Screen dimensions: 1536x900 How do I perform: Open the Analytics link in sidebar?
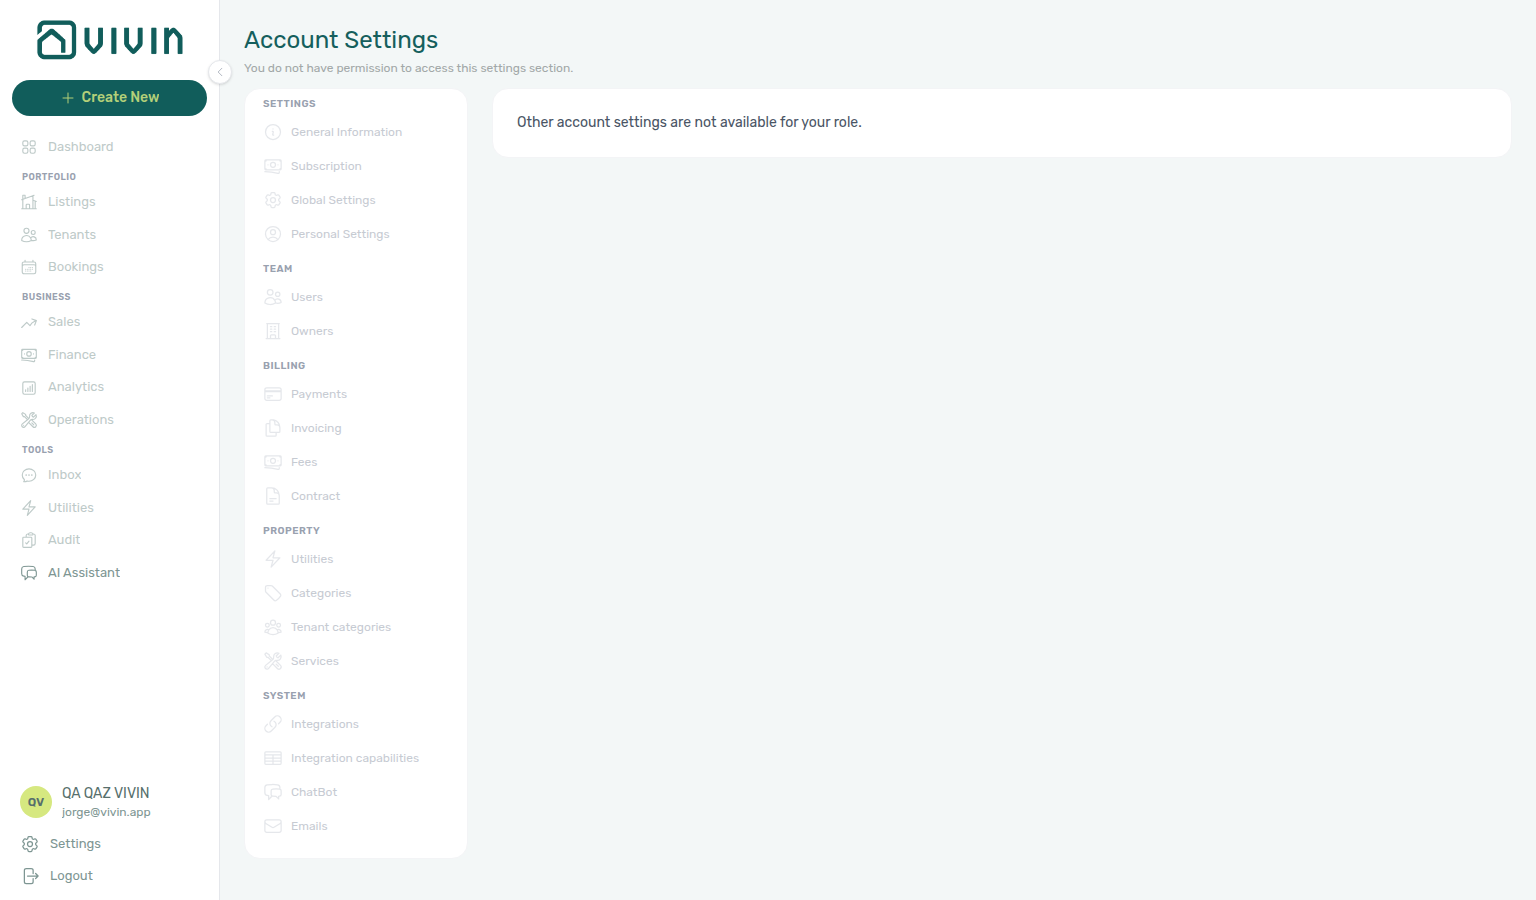pyautogui.click(x=76, y=387)
